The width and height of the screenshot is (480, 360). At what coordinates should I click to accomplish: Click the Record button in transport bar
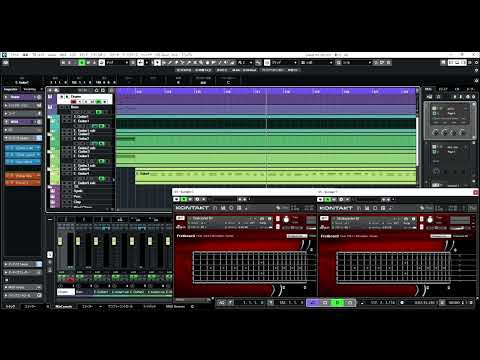point(349,303)
